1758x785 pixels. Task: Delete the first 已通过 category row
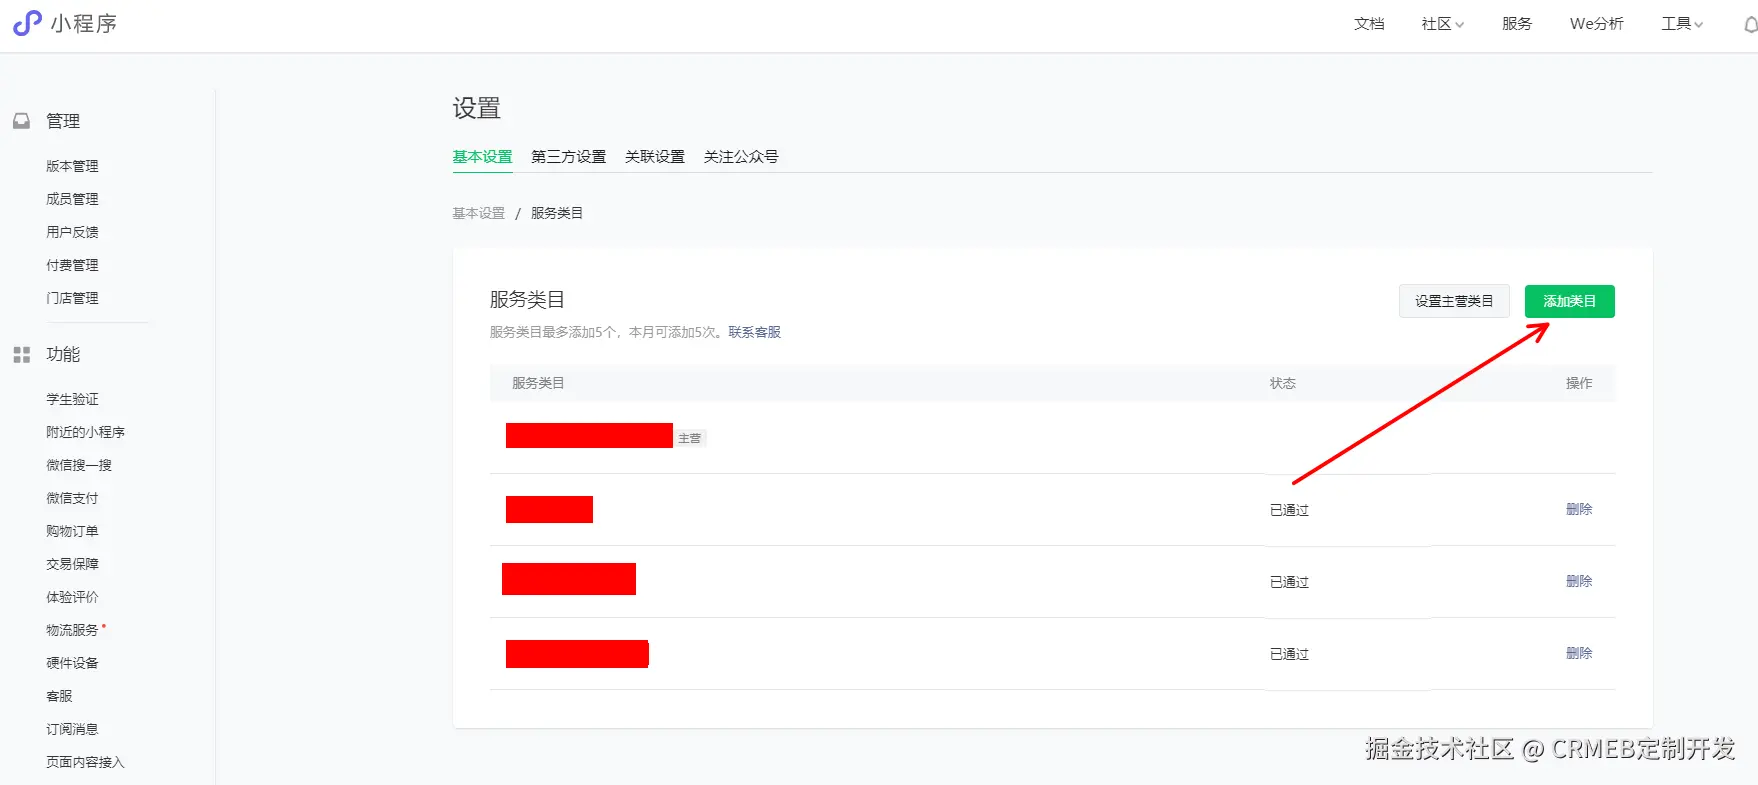tap(1579, 509)
